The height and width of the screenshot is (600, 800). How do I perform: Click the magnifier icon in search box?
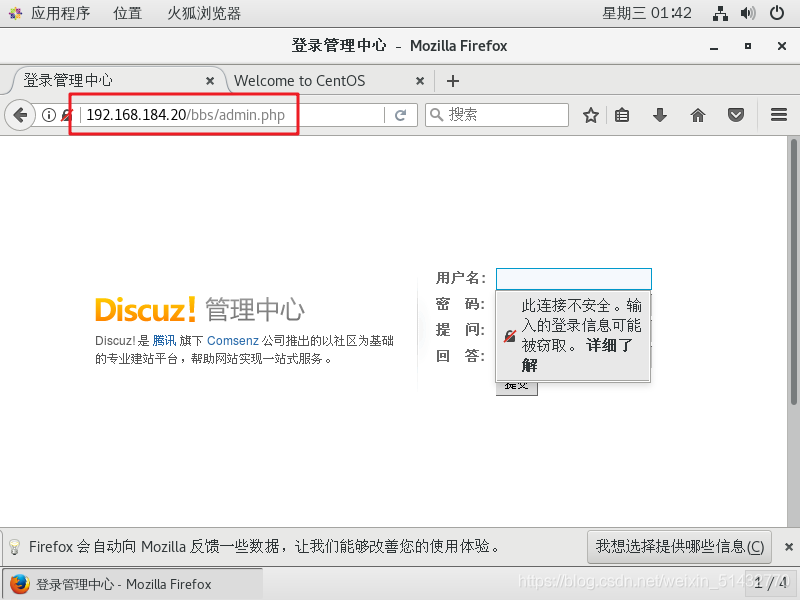pos(436,115)
